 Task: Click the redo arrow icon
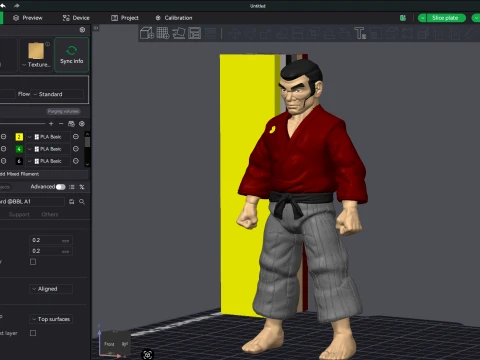16,6
